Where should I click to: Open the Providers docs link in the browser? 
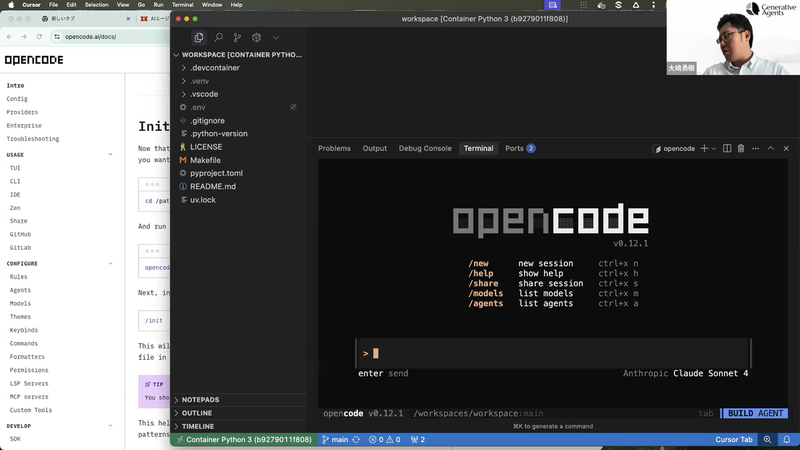(22, 112)
